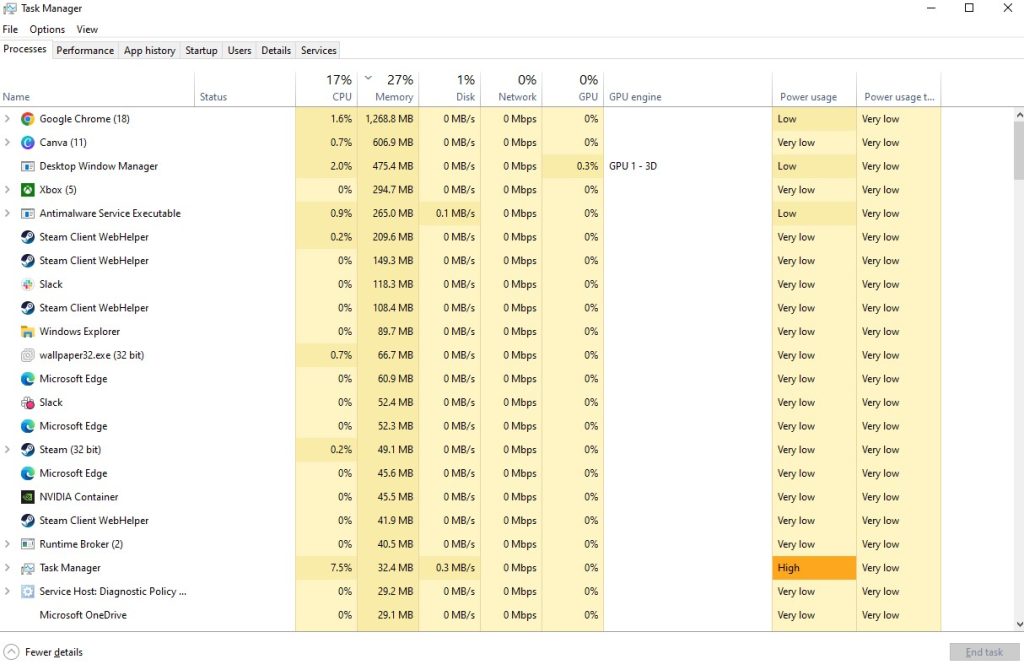Click the NVIDIA Container icon
Image resolution: width=1024 pixels, height=670 pixels.
point(27,497)
